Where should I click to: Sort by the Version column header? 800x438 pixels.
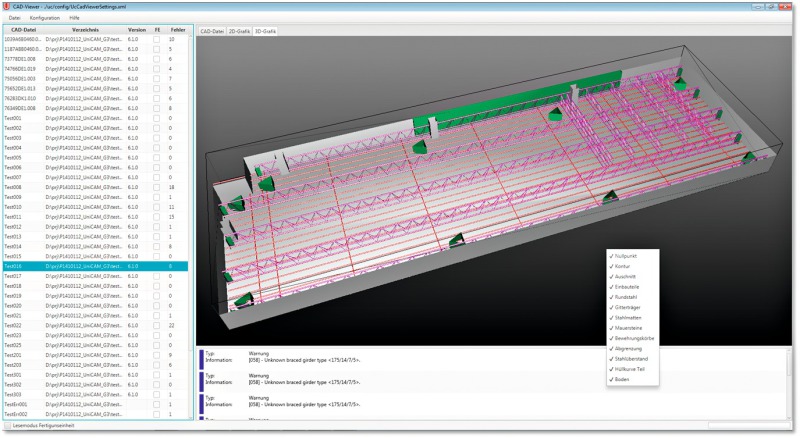tap(137, 30)
